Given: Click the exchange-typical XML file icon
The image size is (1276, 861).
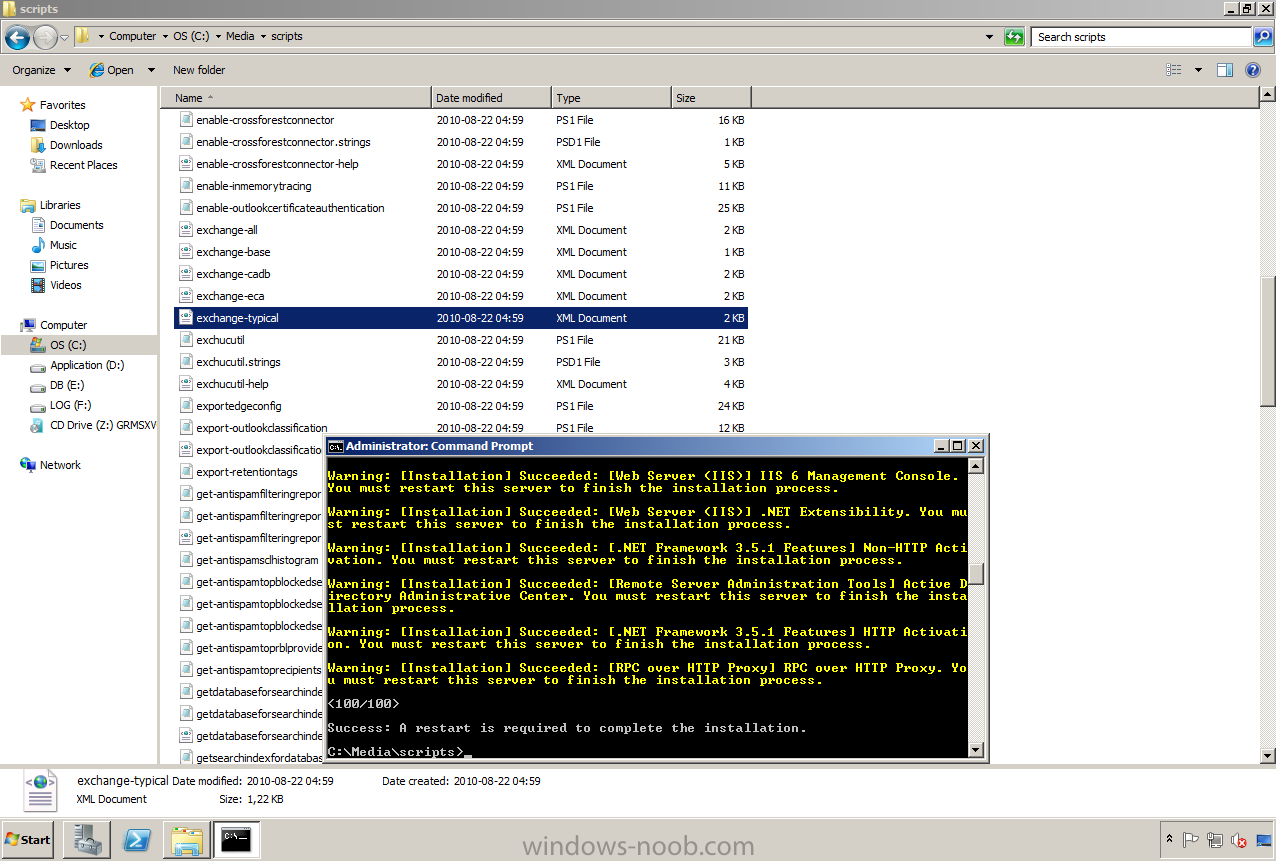Looking at the screenshot, I should [x=185, y=318].
